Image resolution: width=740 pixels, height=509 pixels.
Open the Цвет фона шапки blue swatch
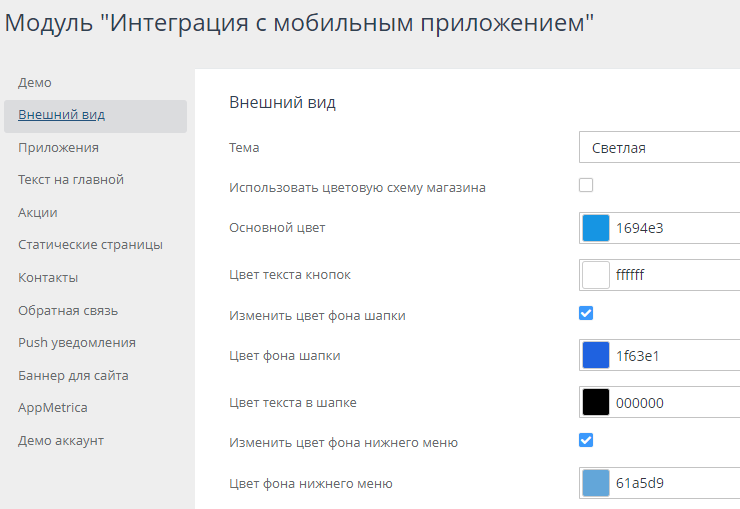click(x=596, y=355)
